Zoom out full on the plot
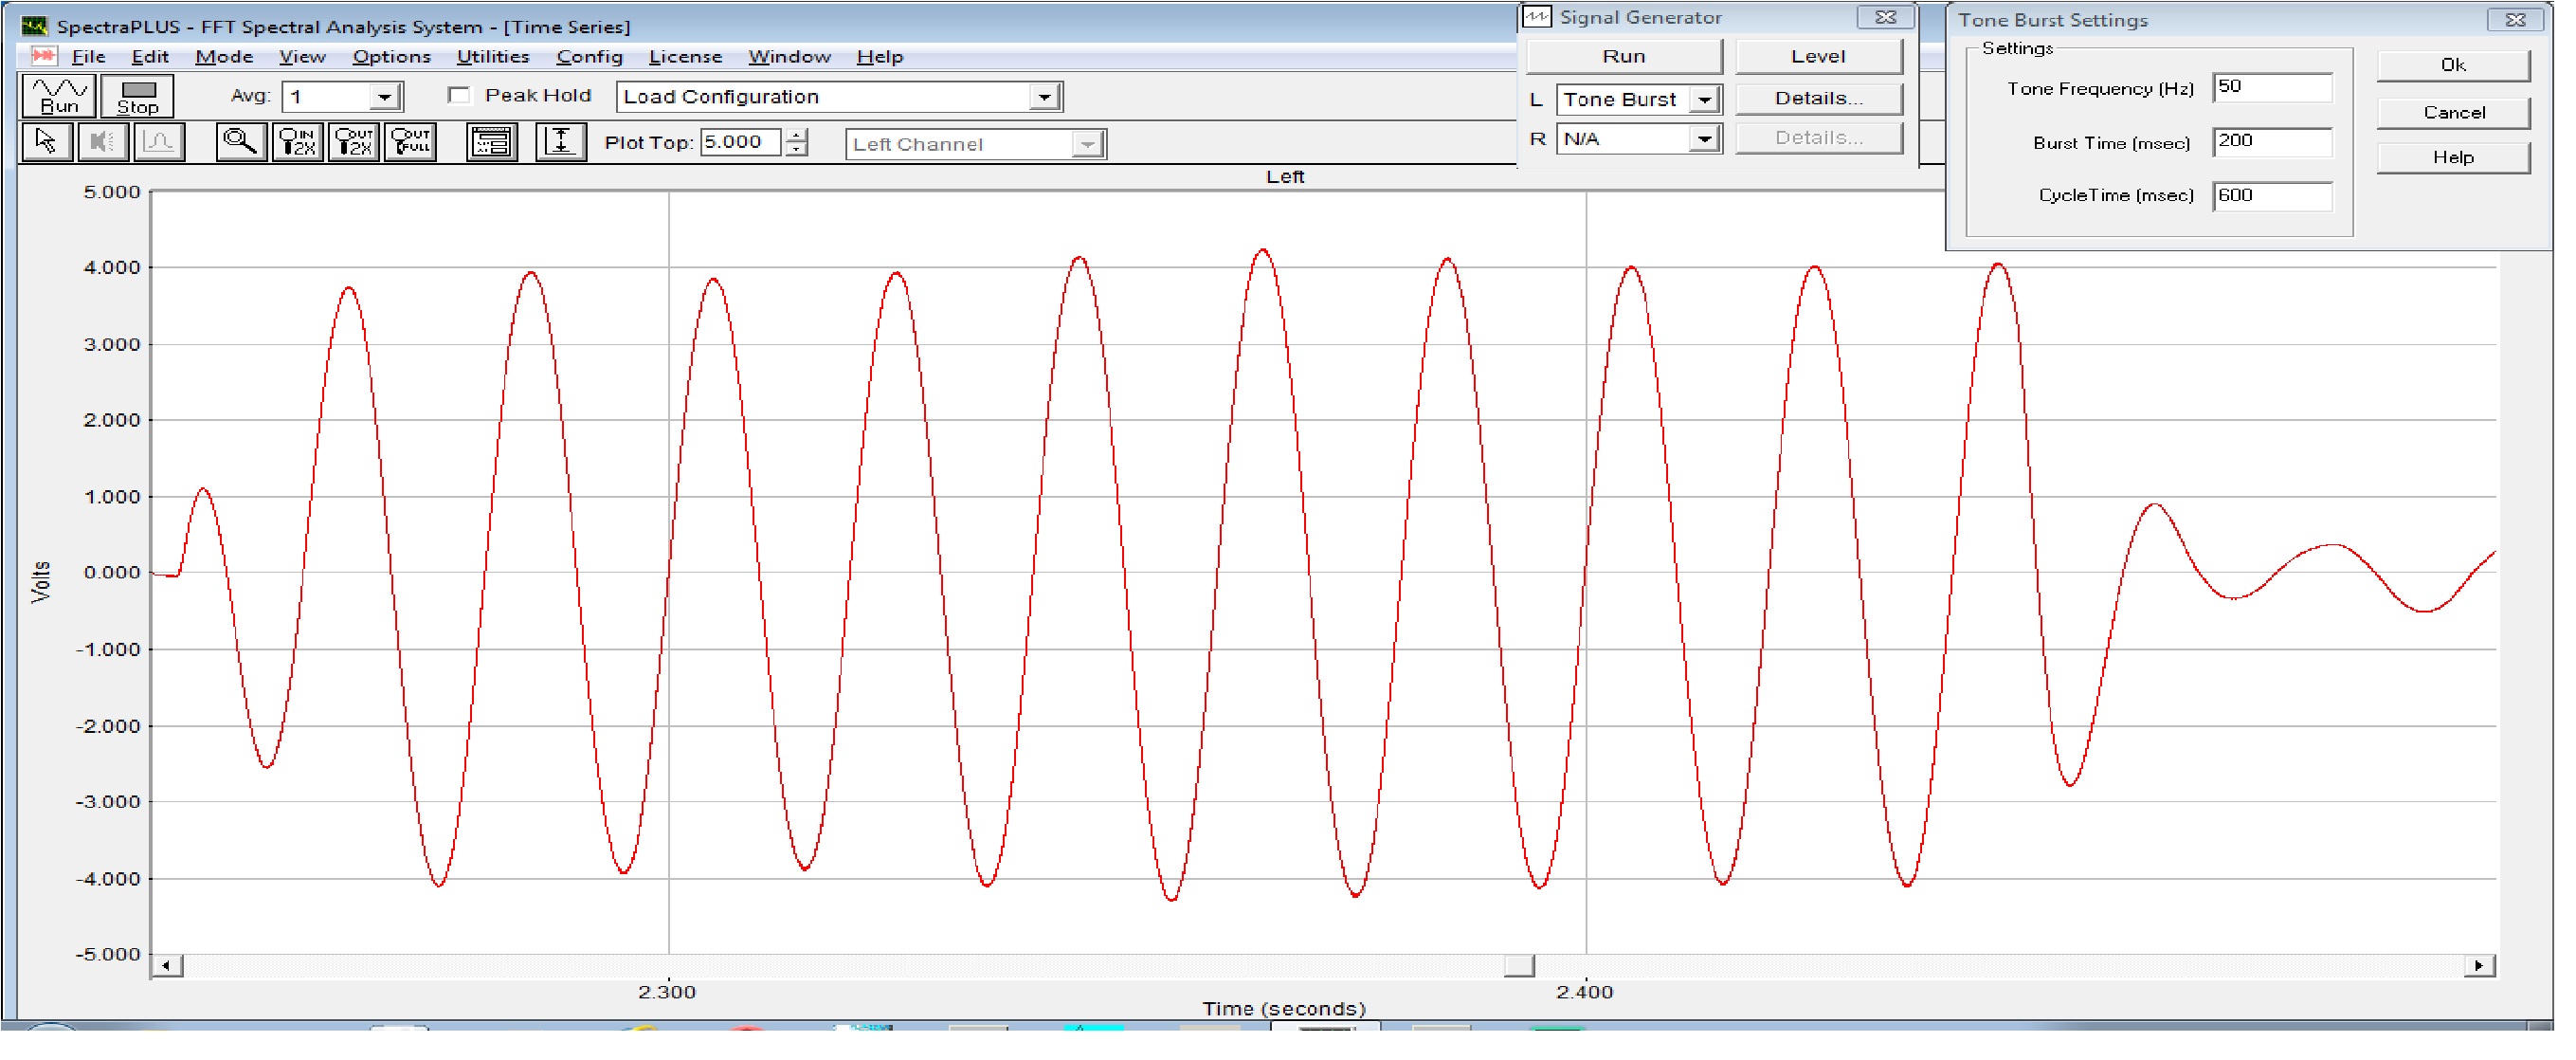 411,142
